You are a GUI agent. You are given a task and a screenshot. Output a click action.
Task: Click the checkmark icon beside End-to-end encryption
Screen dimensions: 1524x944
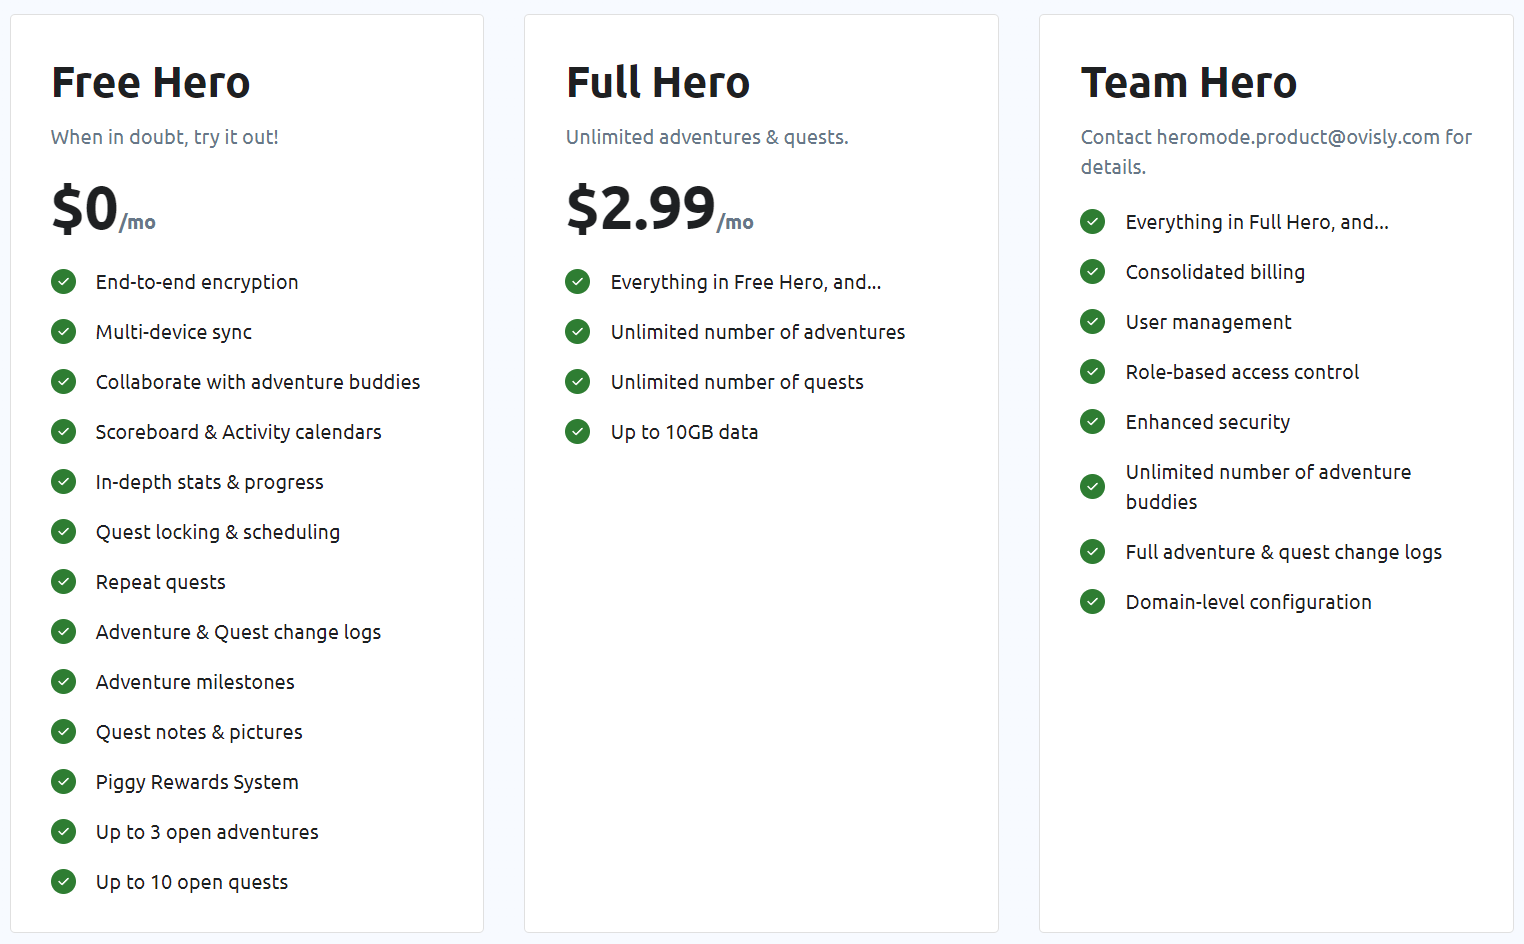(x=64, y=282)
